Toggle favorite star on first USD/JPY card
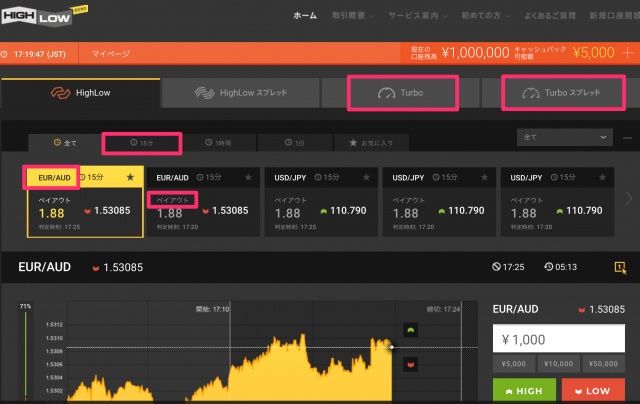 (x=366, y=177)
